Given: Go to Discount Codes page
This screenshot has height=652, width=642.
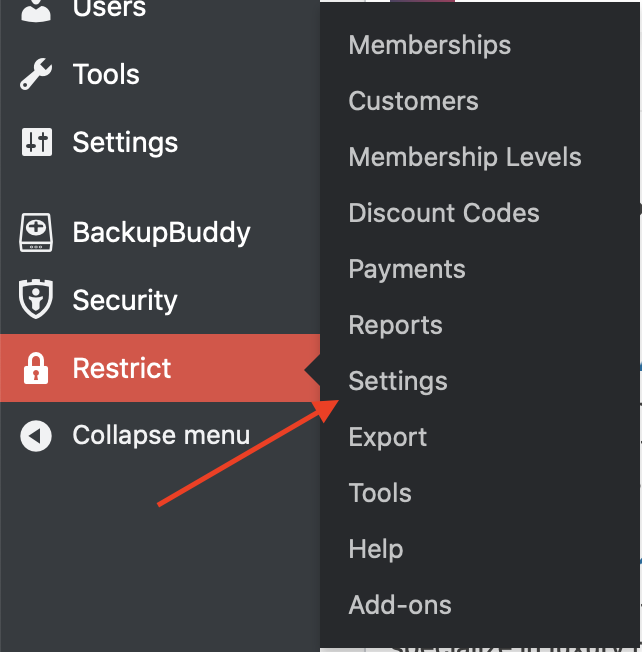Looking at the screenshot, I should [x=444, y=213].
